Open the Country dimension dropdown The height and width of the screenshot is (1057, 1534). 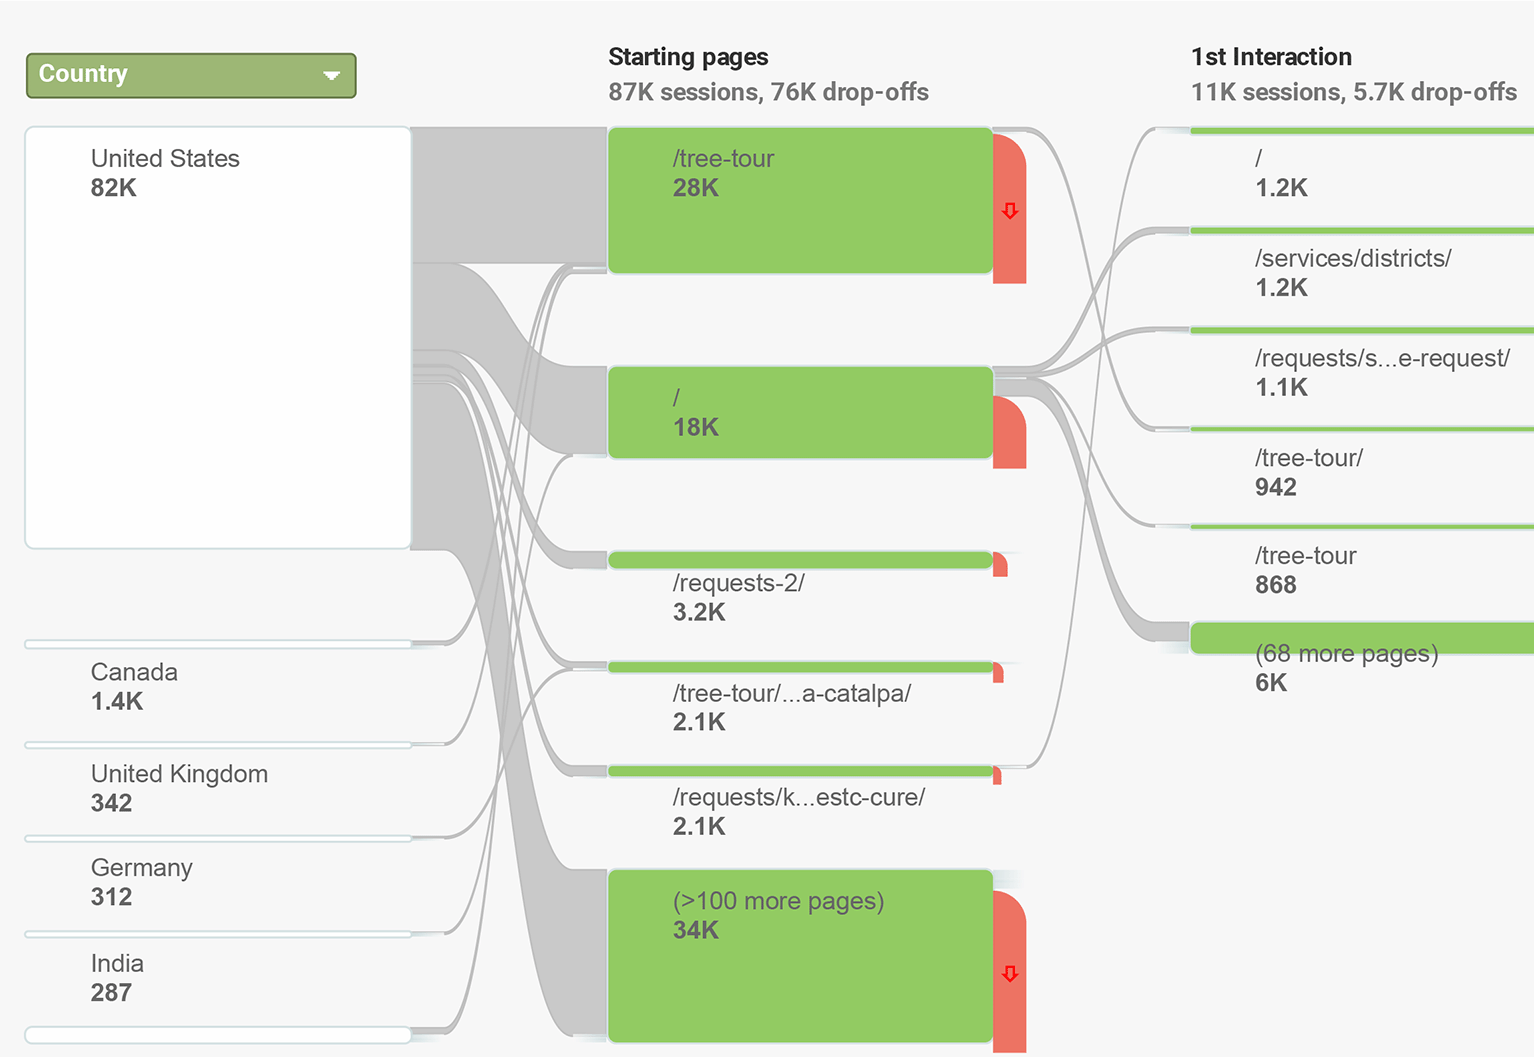[191, 76]
